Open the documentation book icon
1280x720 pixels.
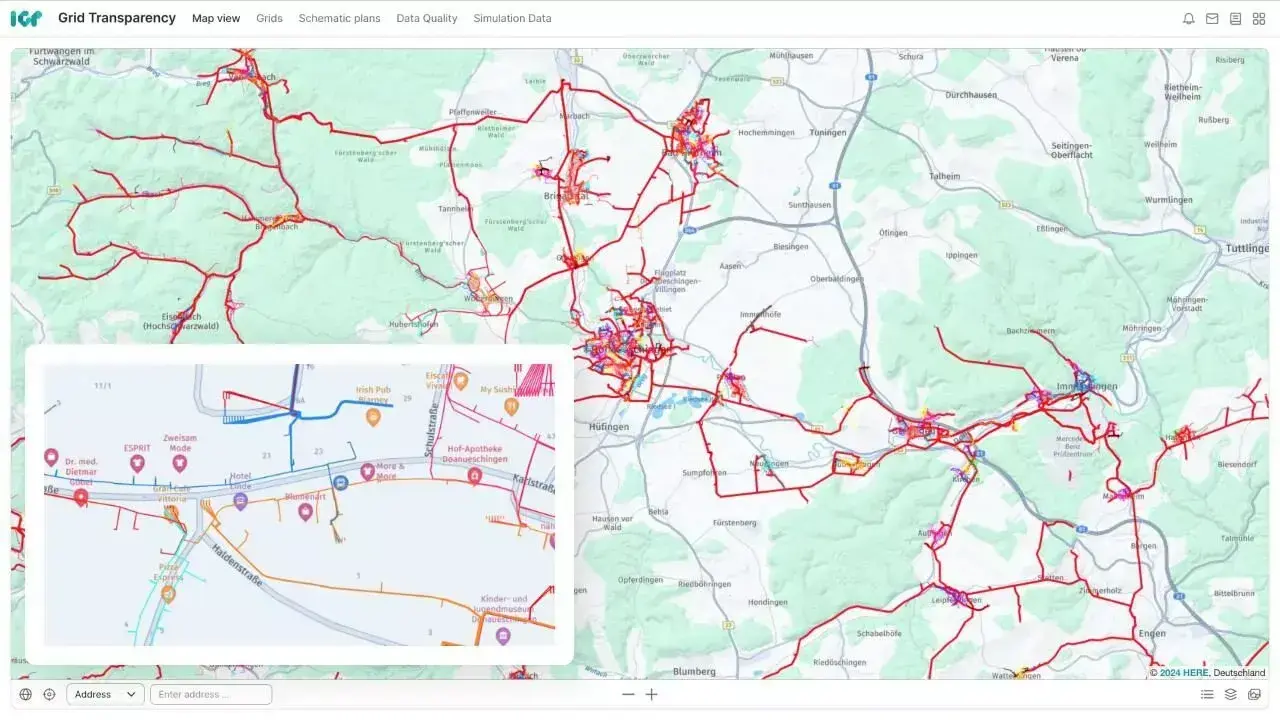click(1235, 18)
